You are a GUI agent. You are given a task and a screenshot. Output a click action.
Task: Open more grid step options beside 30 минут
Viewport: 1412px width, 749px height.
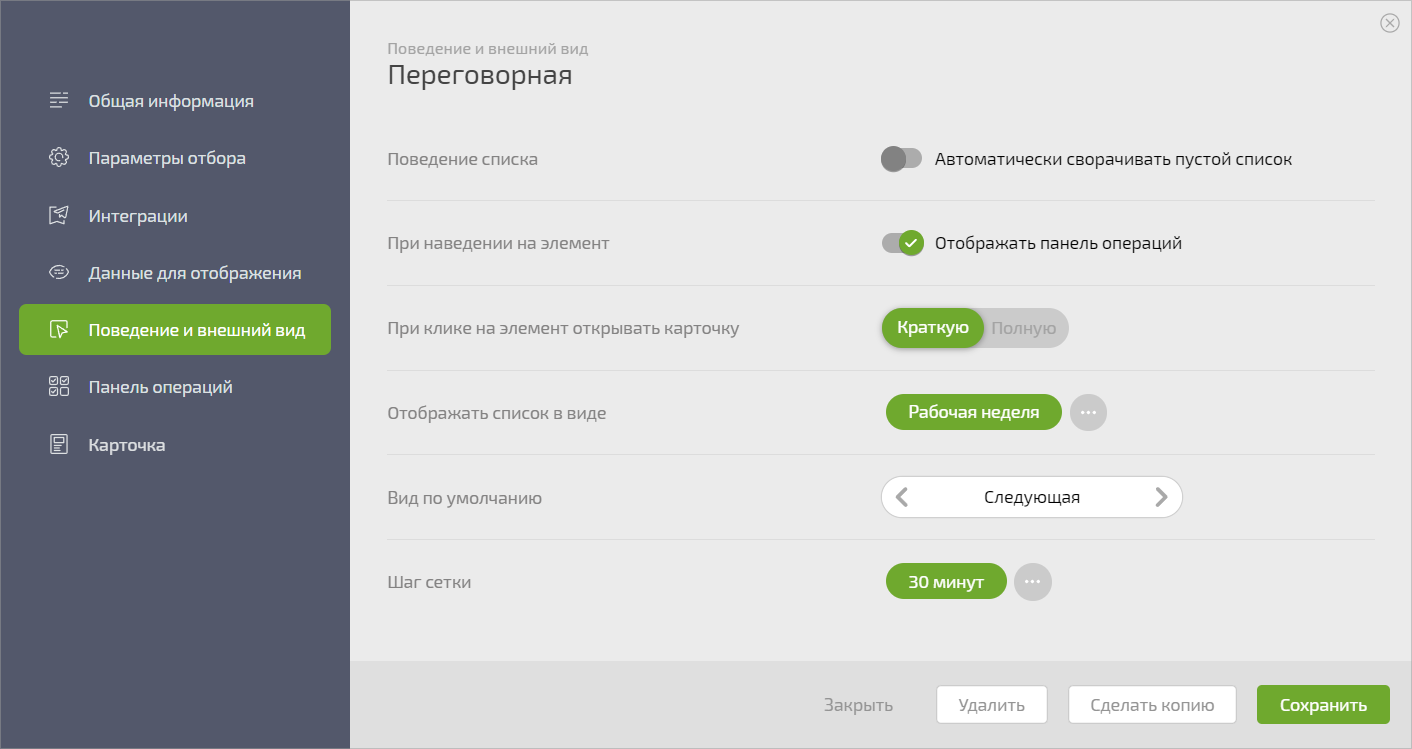[1033, 581]
